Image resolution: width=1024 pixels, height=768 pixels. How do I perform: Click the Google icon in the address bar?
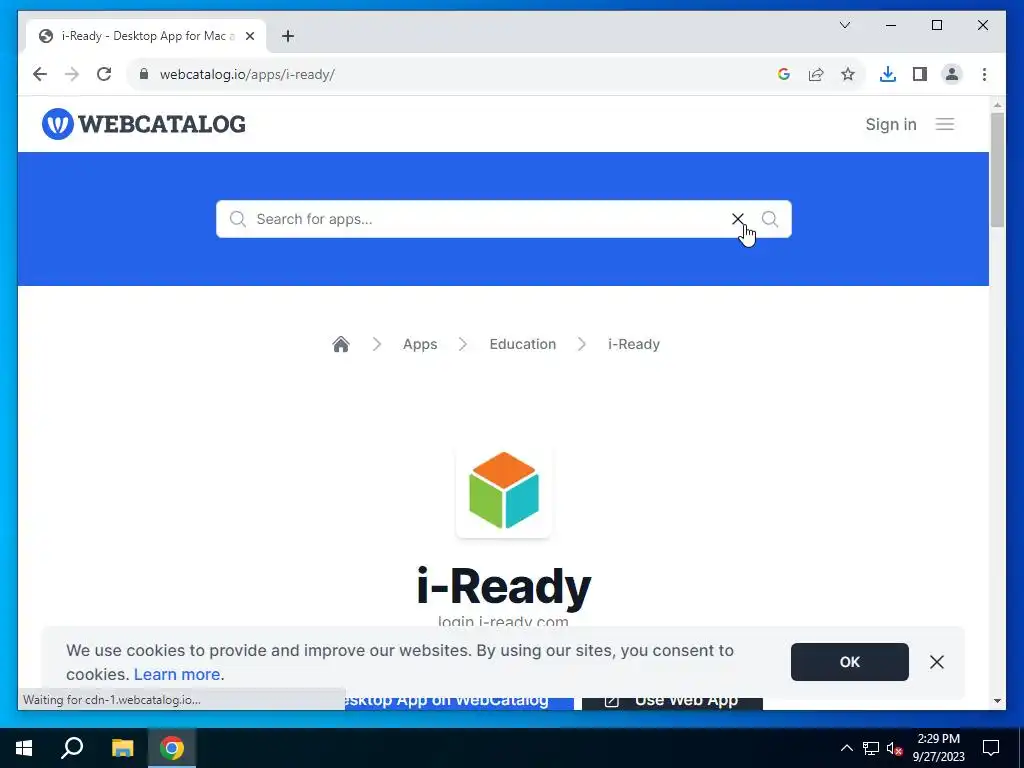[784, 74]
